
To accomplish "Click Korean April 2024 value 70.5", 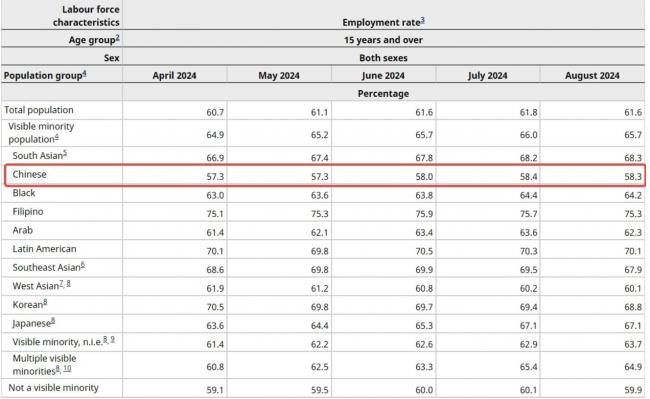I will pyautogui.click(x=215, y=307).
